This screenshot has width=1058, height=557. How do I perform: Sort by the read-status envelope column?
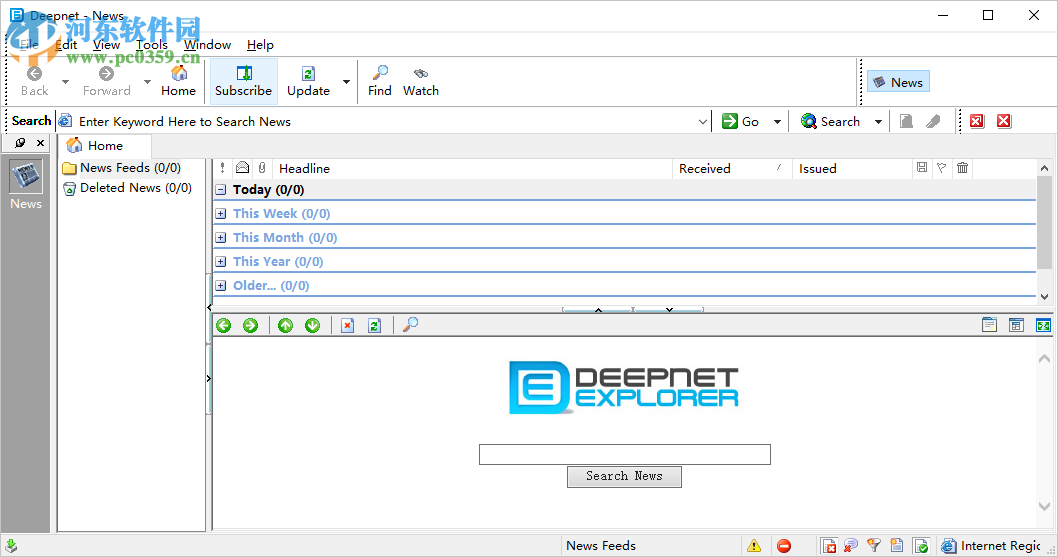point(242,168)
